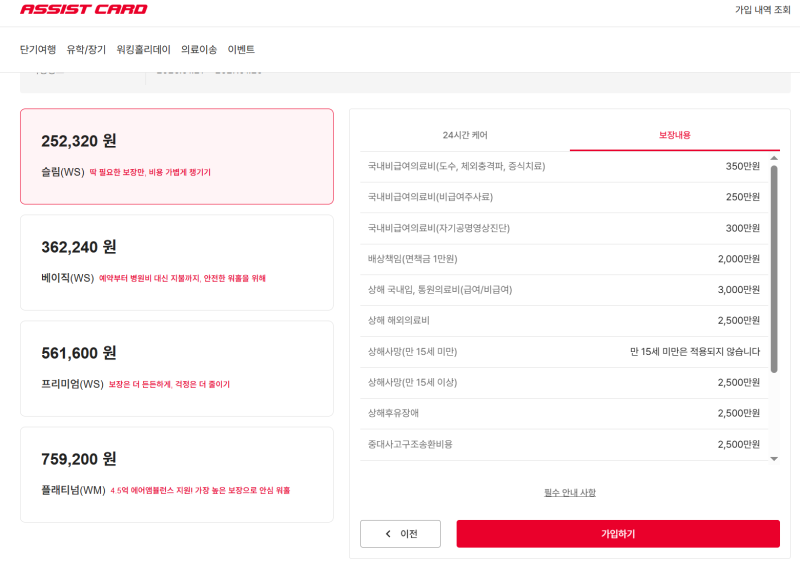
Task: Open the 워킹홀리데이 menu
Action: [x=143, y=50]
